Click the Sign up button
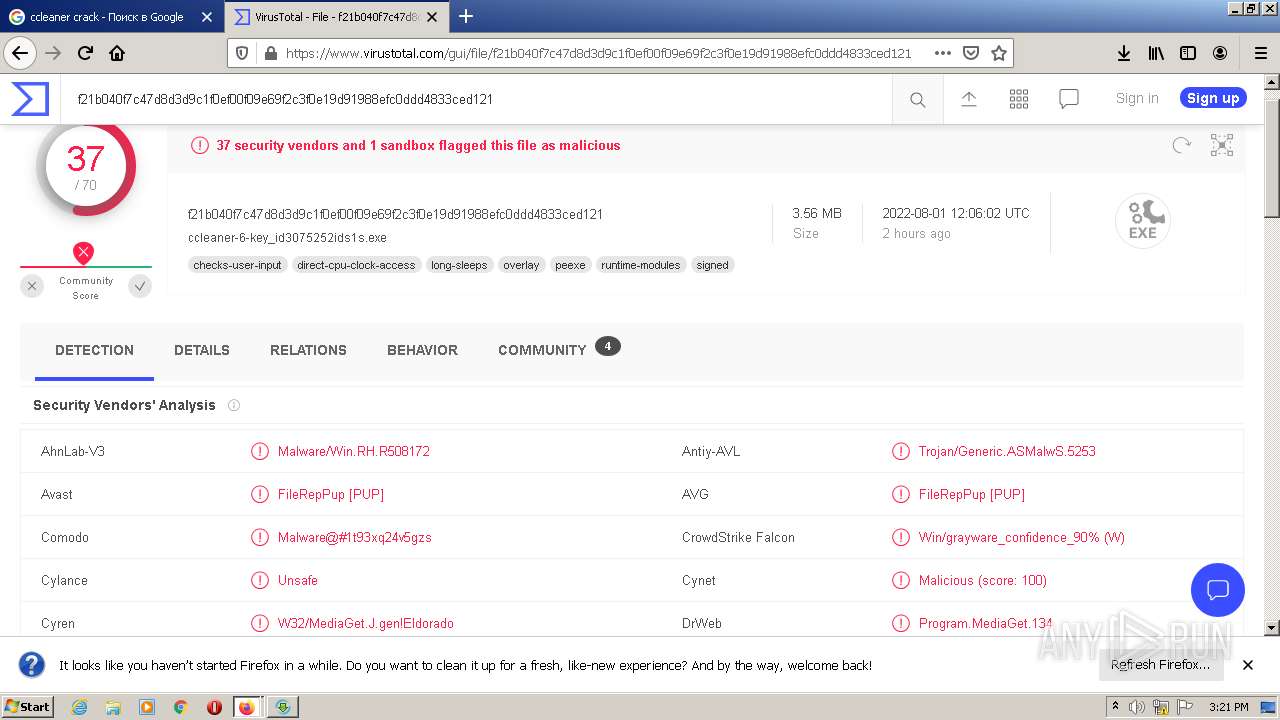The image size is (1280, 720). tap(1213, 98)
